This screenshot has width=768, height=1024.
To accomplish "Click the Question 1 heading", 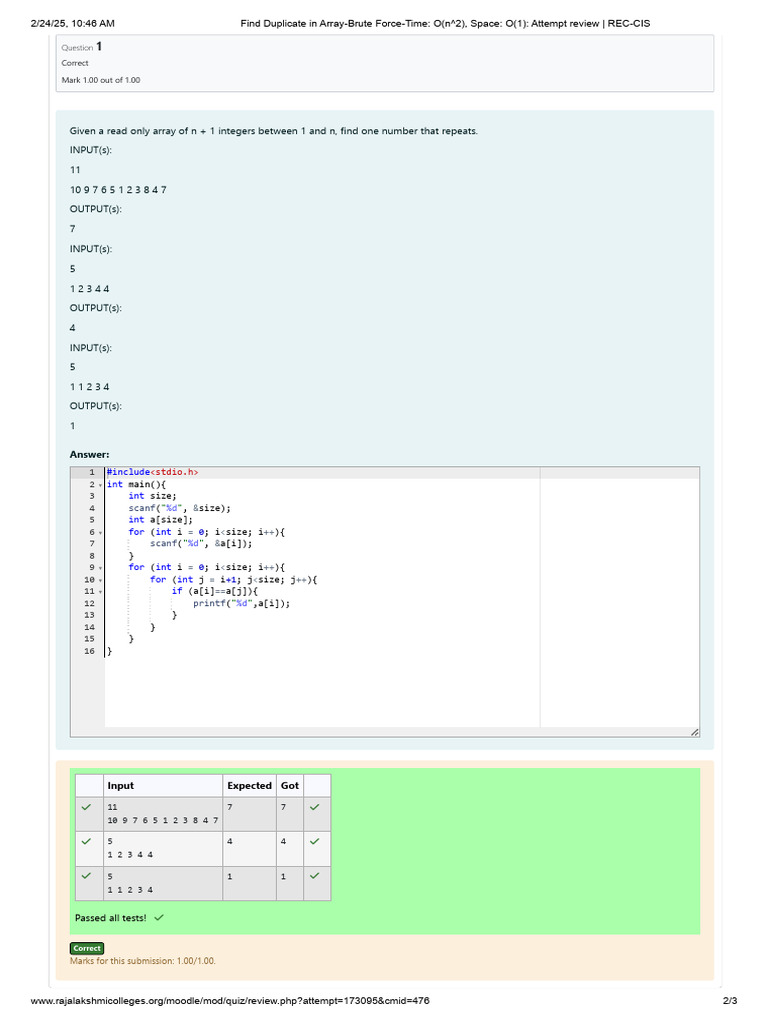I will pos(81,47).
